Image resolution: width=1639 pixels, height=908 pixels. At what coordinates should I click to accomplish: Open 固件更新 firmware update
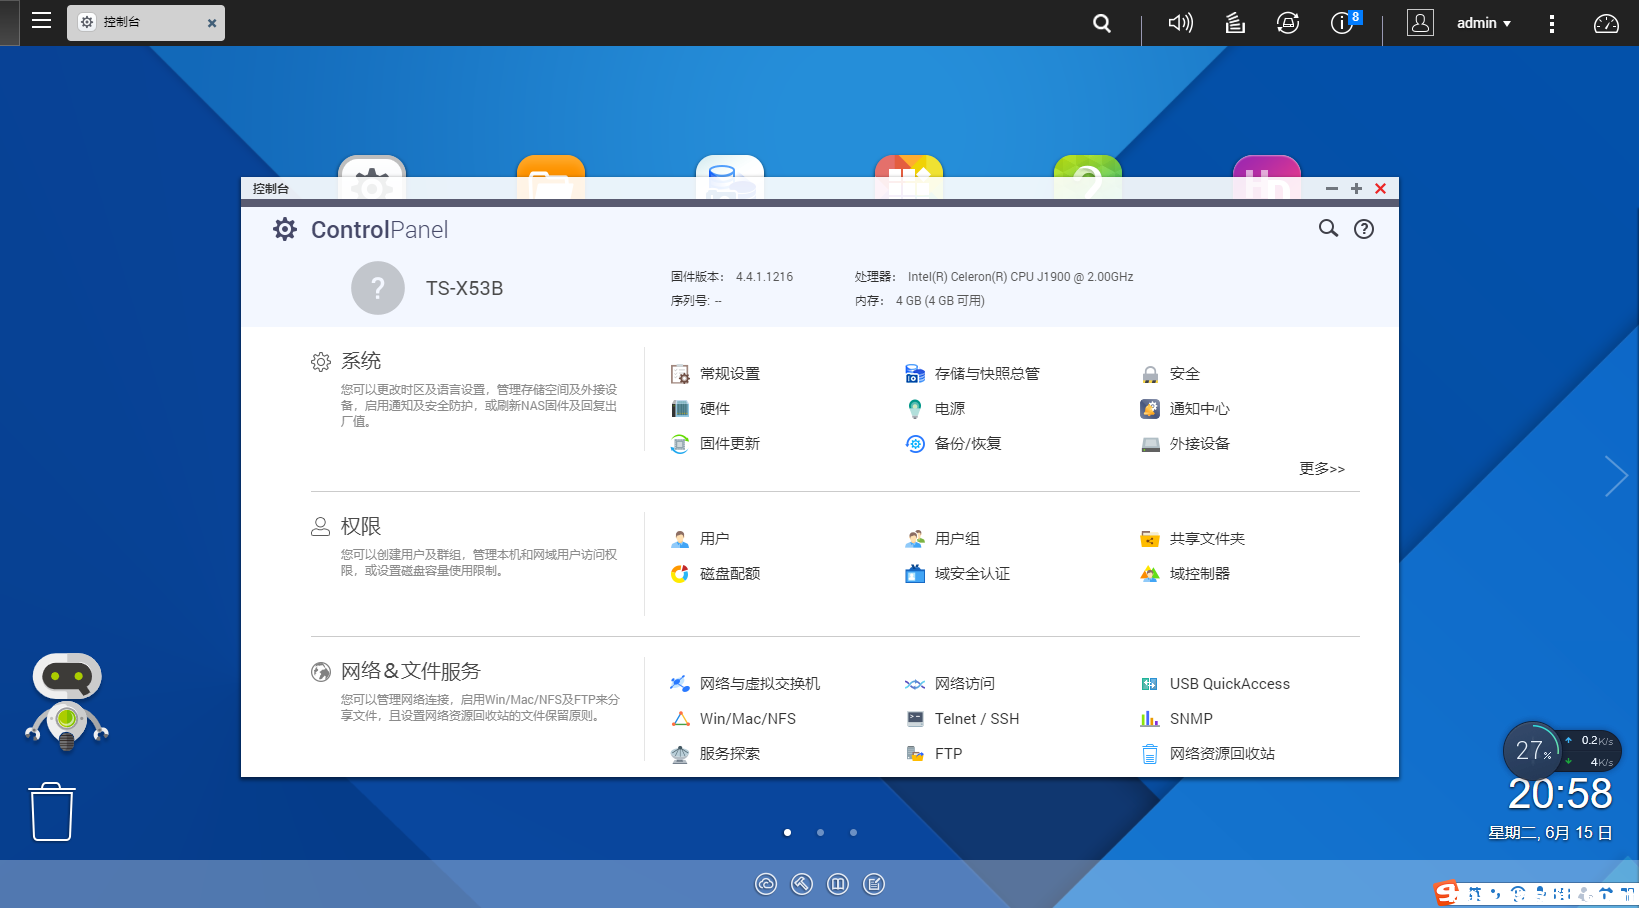pos(729,444)
